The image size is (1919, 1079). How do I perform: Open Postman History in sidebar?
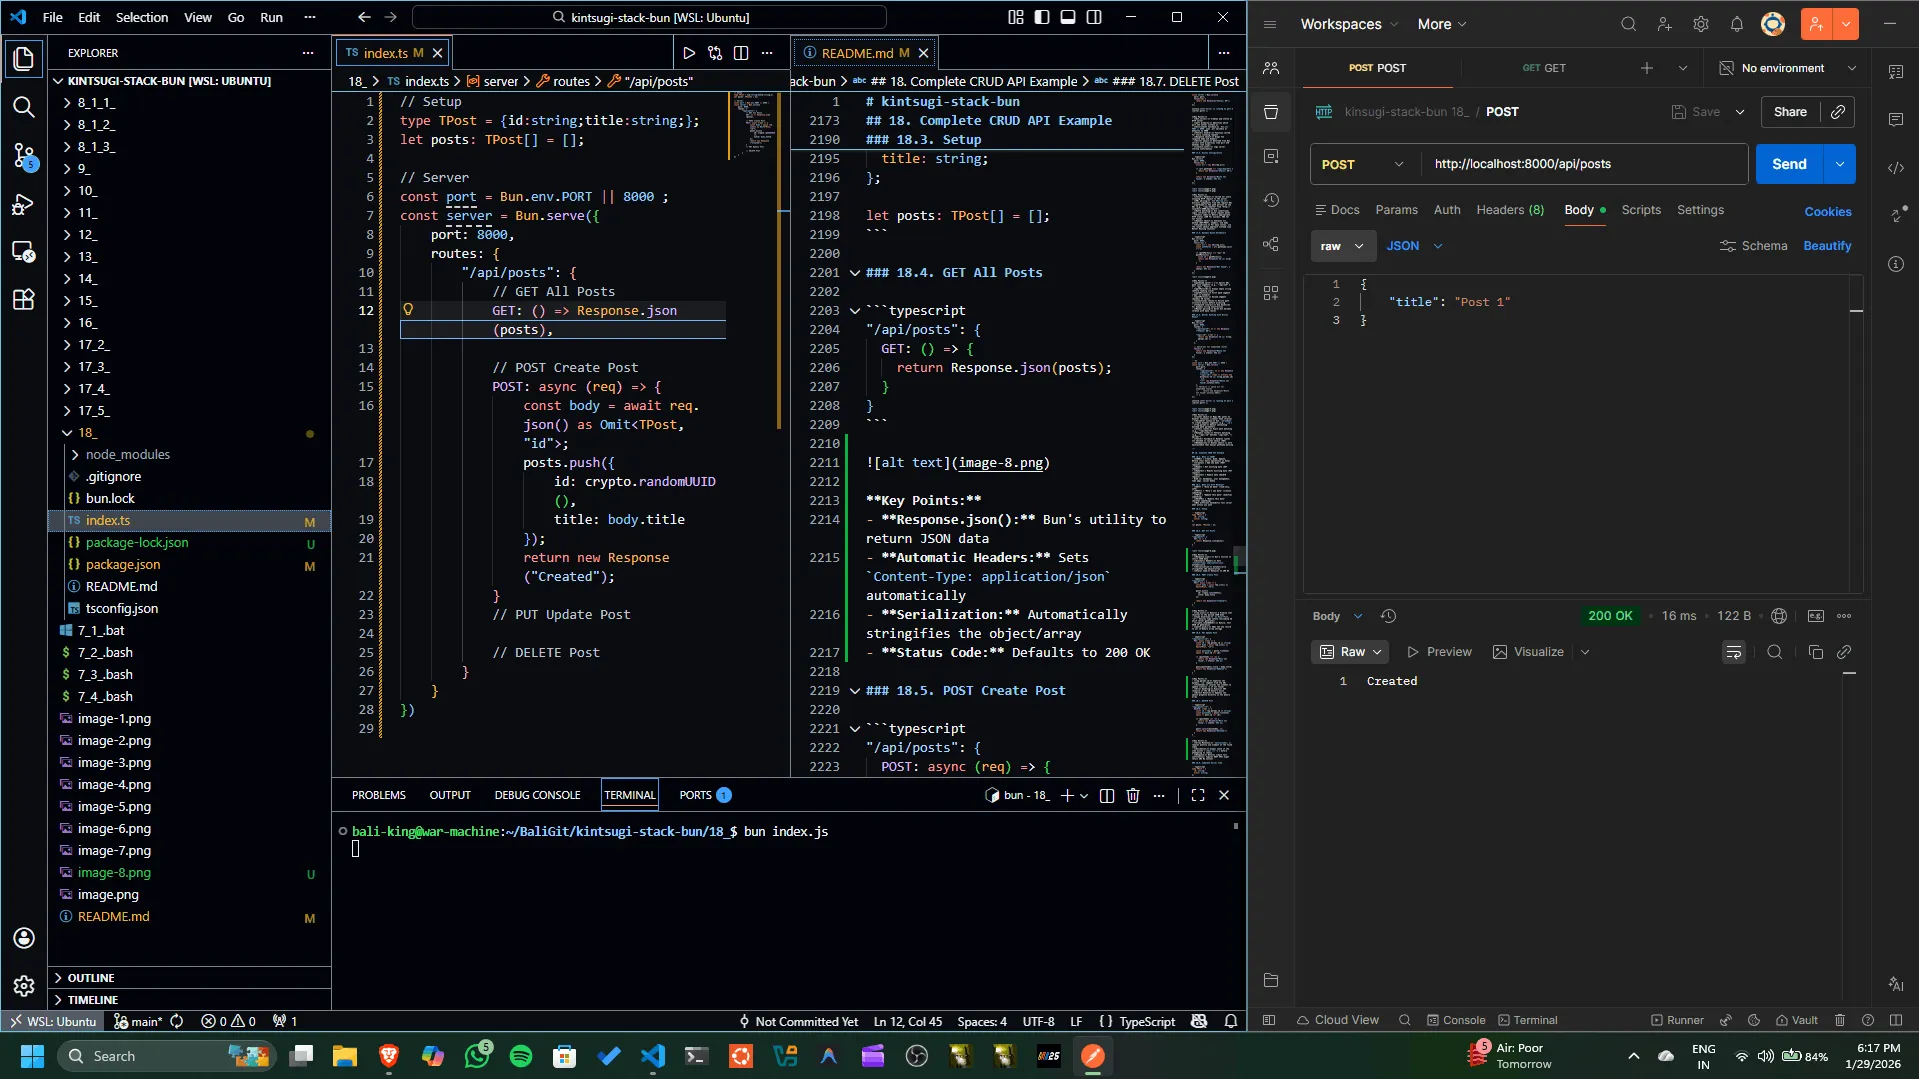coord(1271,200)
